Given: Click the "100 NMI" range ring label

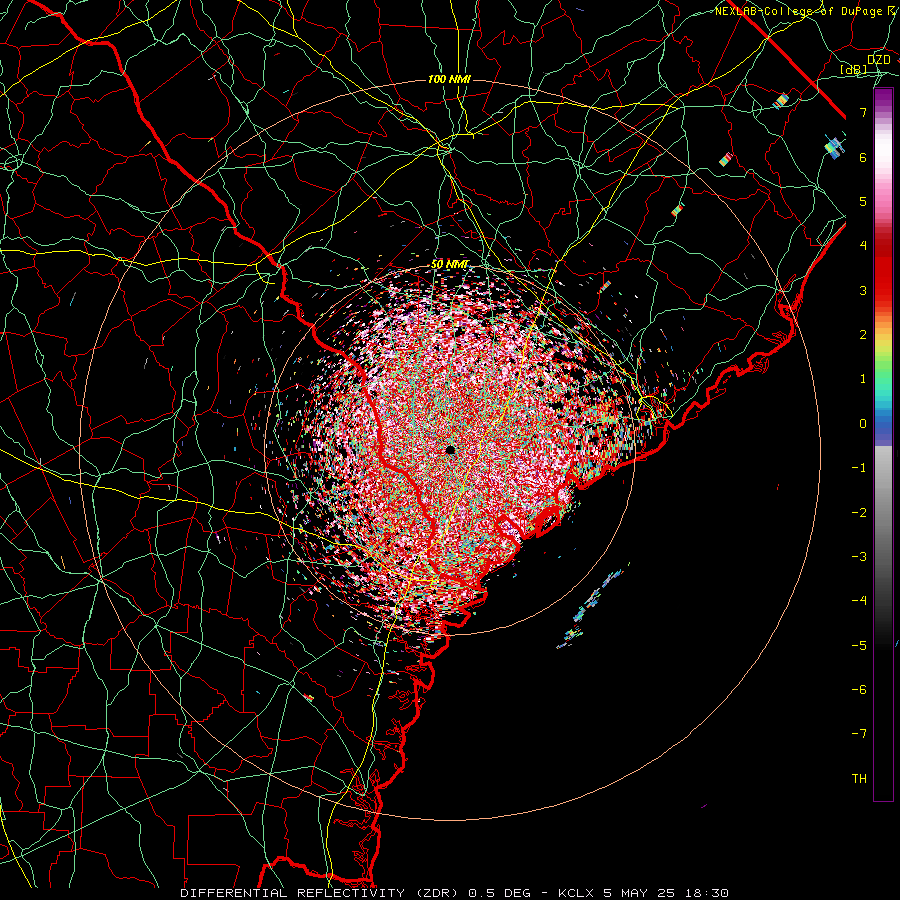Looking at the screenshot, I should coord(449,79).
